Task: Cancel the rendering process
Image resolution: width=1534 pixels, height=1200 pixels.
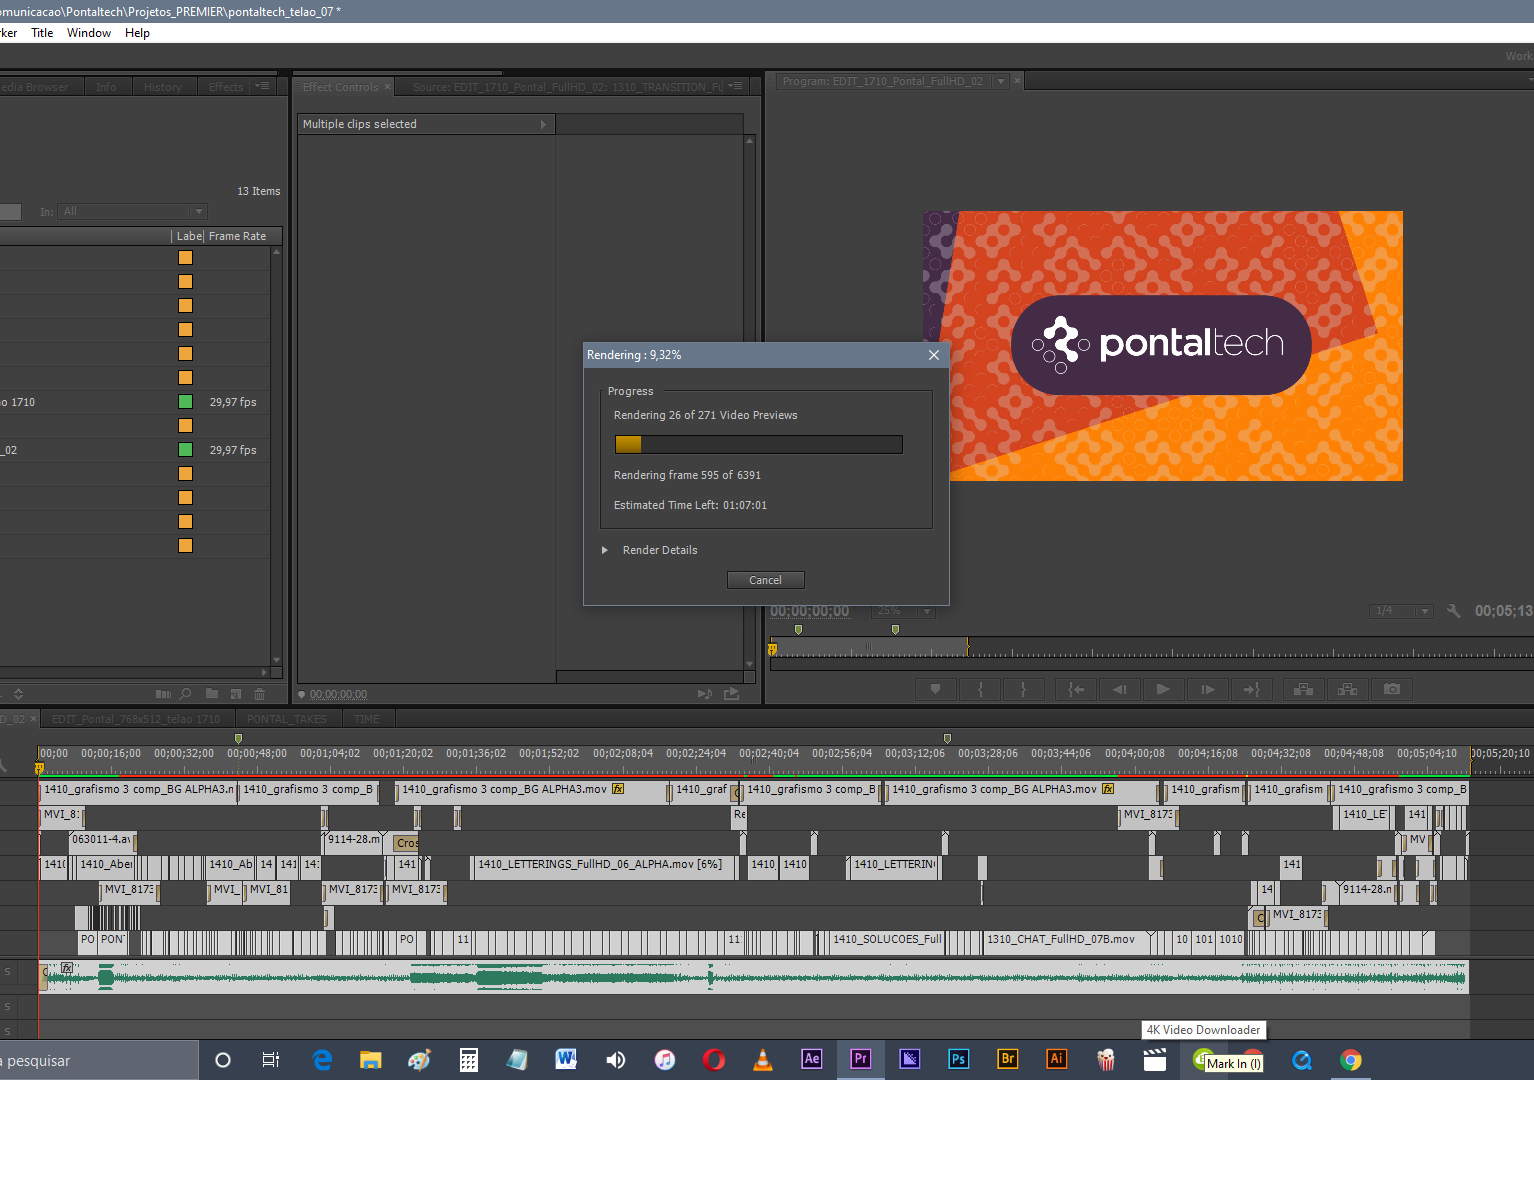Action: [x=766, y=580]
